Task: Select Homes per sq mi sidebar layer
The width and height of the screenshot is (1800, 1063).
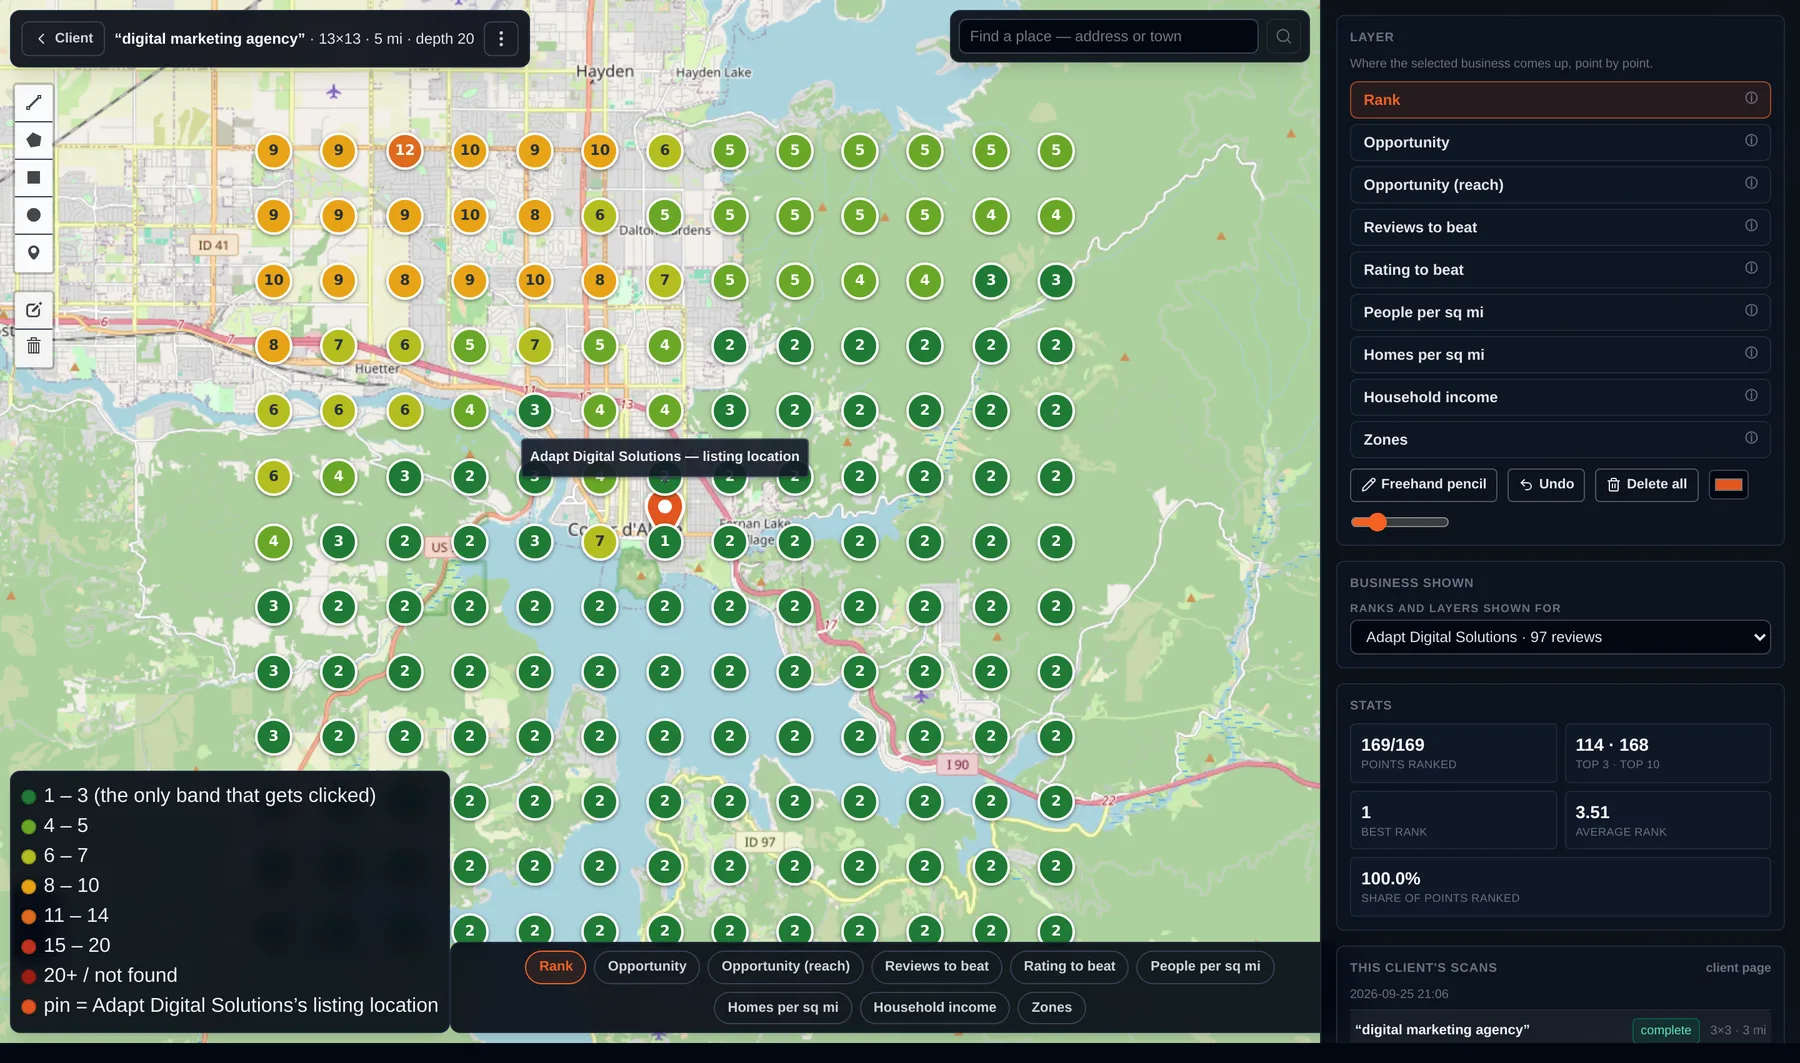Action: (1560, 355)
